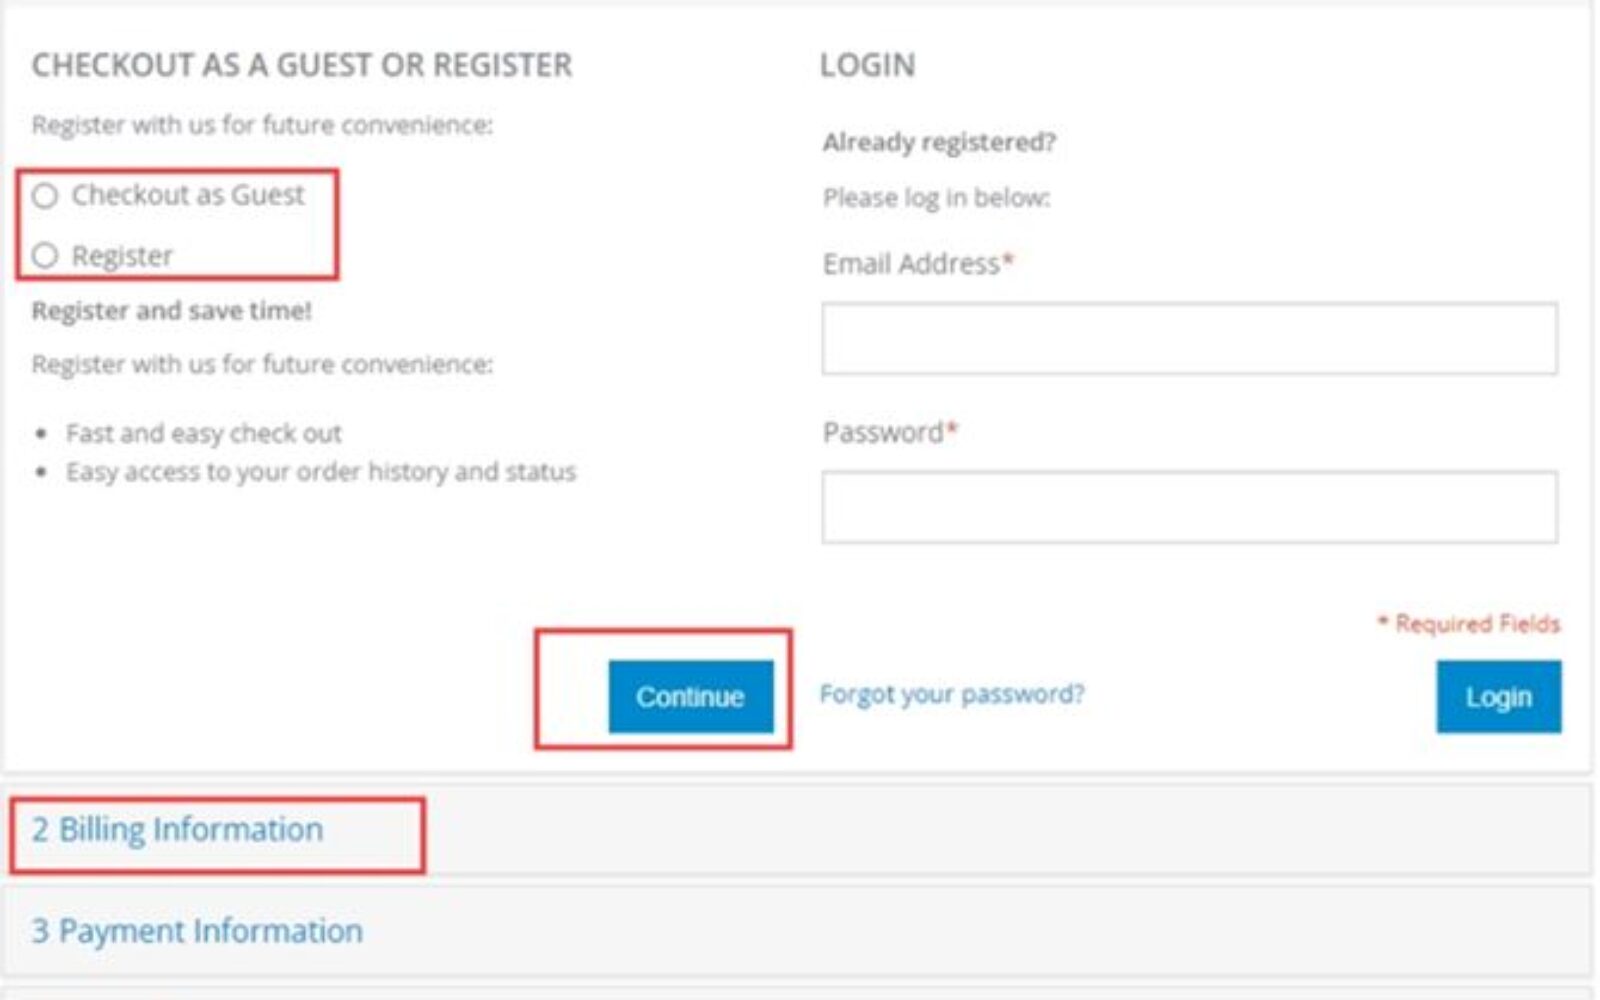Screen dimensions: 1600x1000
Task: Click the Password field label
Action: point(883,433)
